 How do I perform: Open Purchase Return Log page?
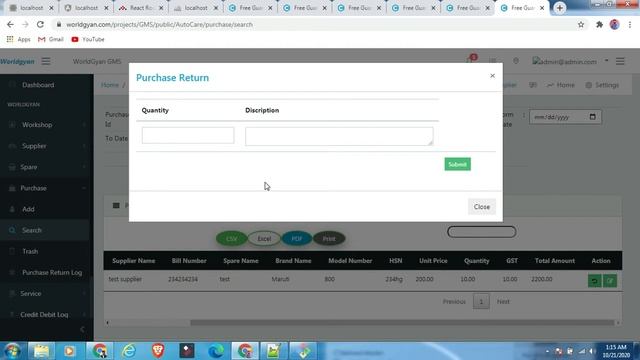click(52, 272)
